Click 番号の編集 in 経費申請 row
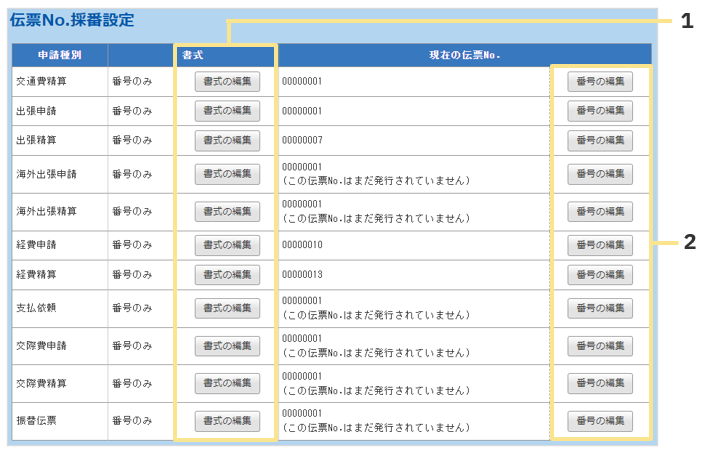Screen dimensions: 705x452 click(600, 245)
